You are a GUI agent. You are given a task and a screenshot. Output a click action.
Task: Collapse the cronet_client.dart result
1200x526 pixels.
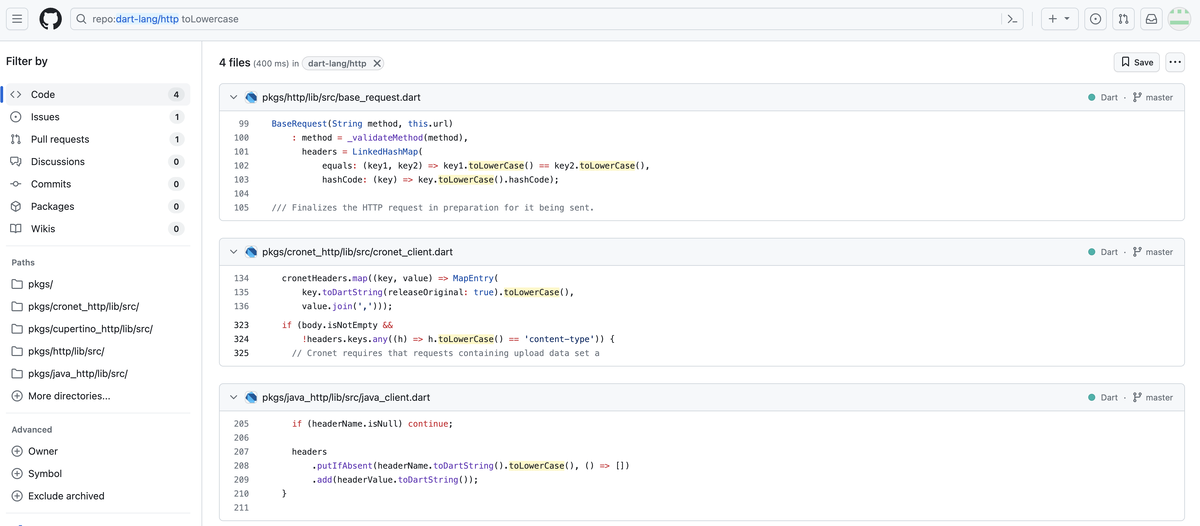coord(233,252)
